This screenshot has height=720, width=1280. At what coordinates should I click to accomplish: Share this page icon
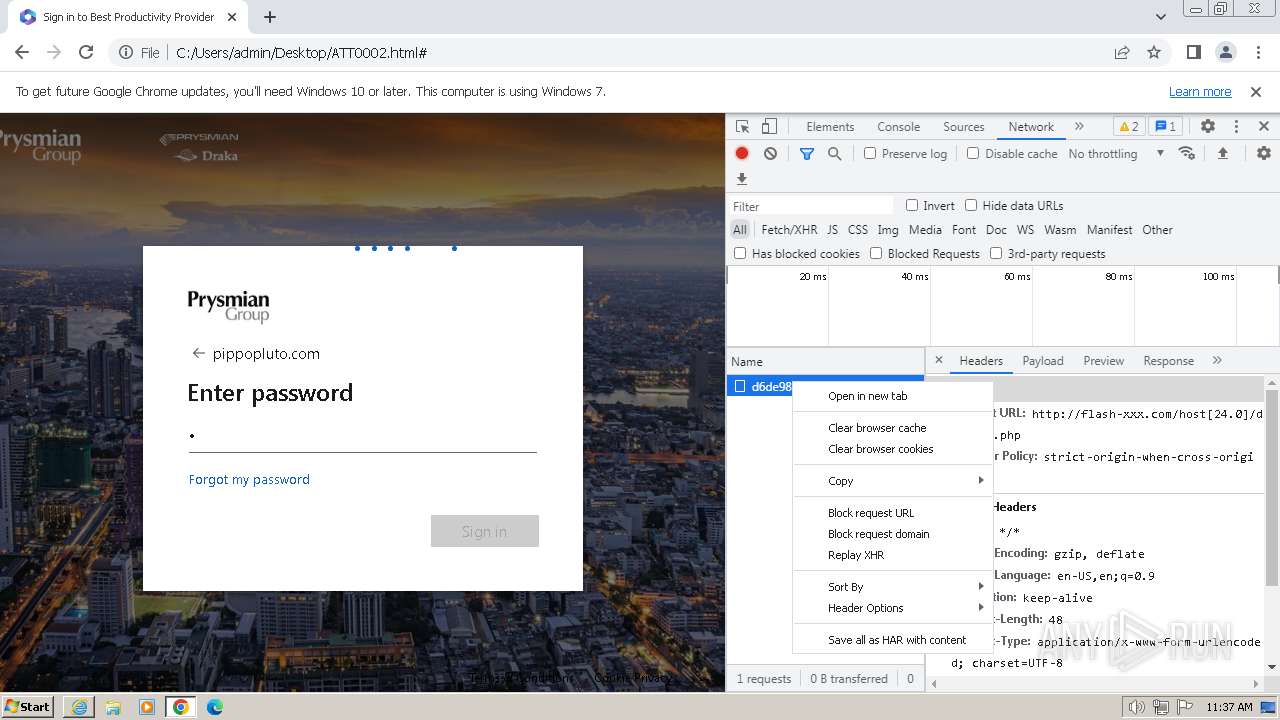[1122, 53]
